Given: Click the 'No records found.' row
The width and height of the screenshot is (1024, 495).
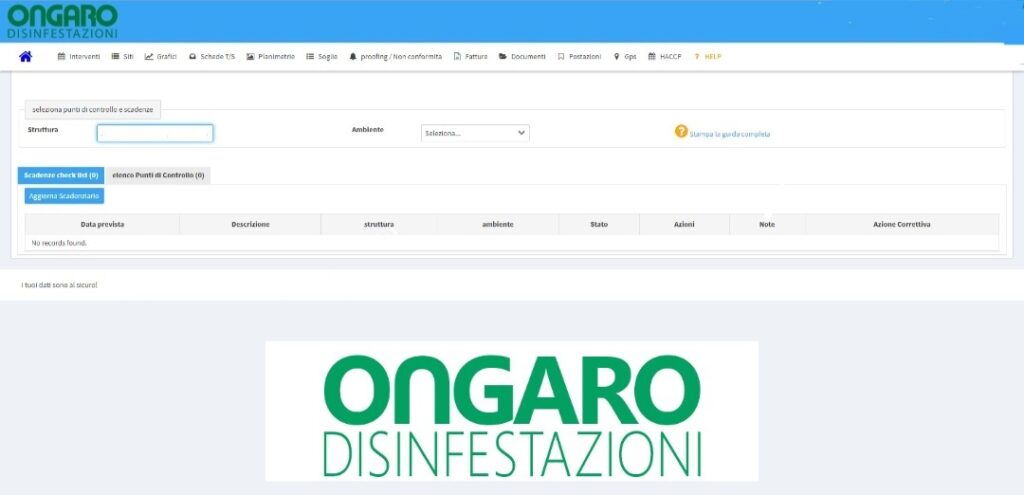Looking at the screenshot, I should click(512, 243).
